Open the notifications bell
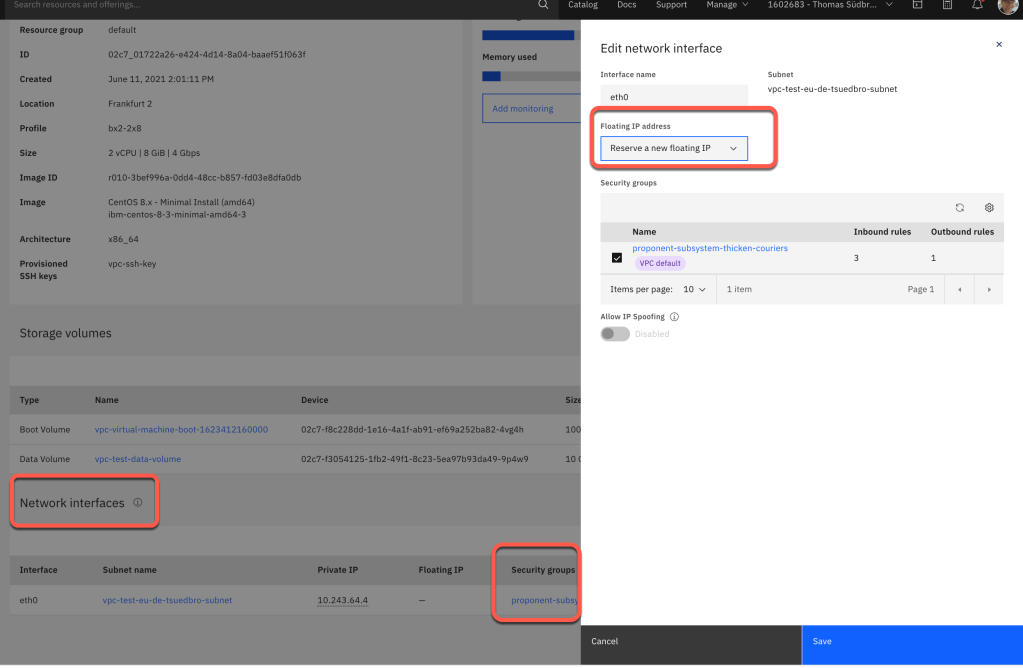Image resolution: width=1023 pixels, height=668 pixels. click(x=977, y=5)
